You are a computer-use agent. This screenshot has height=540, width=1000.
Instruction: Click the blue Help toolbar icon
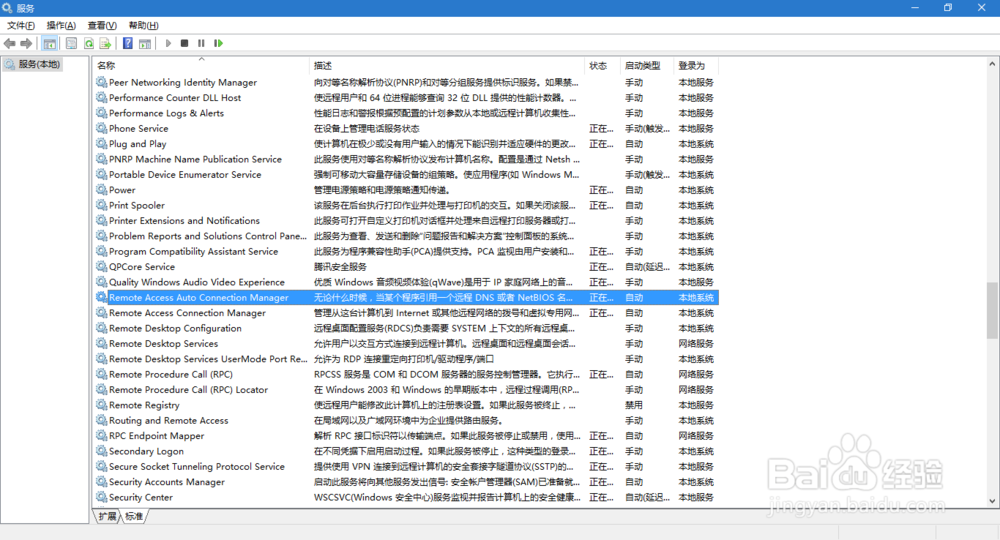pyautogui.click(x=128, y=43)
